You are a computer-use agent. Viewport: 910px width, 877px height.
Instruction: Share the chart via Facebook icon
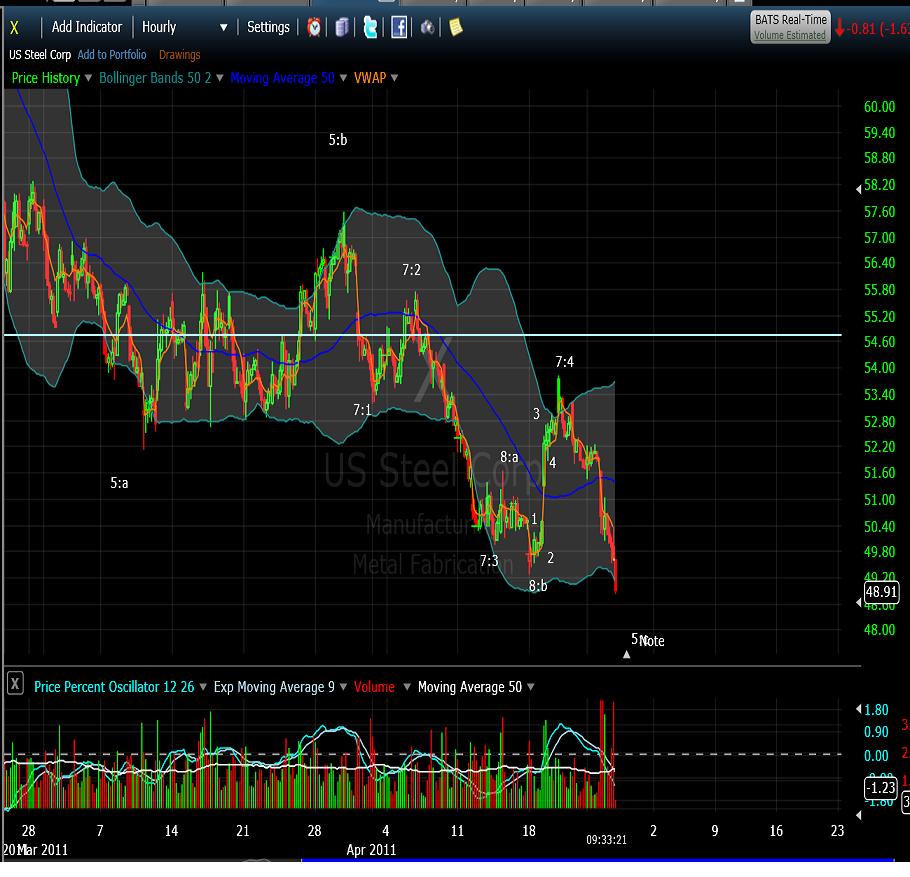click(399, 27)
